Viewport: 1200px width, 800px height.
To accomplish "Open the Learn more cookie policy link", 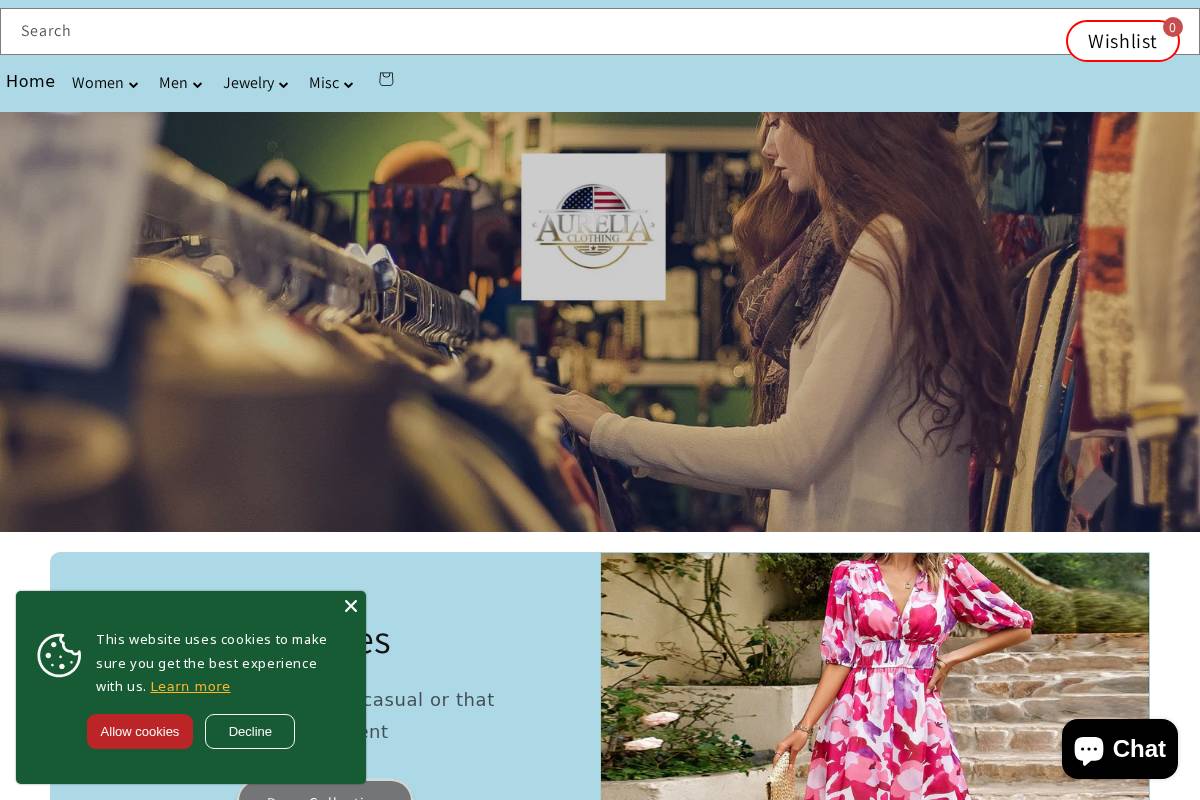I will click(190, 686).
